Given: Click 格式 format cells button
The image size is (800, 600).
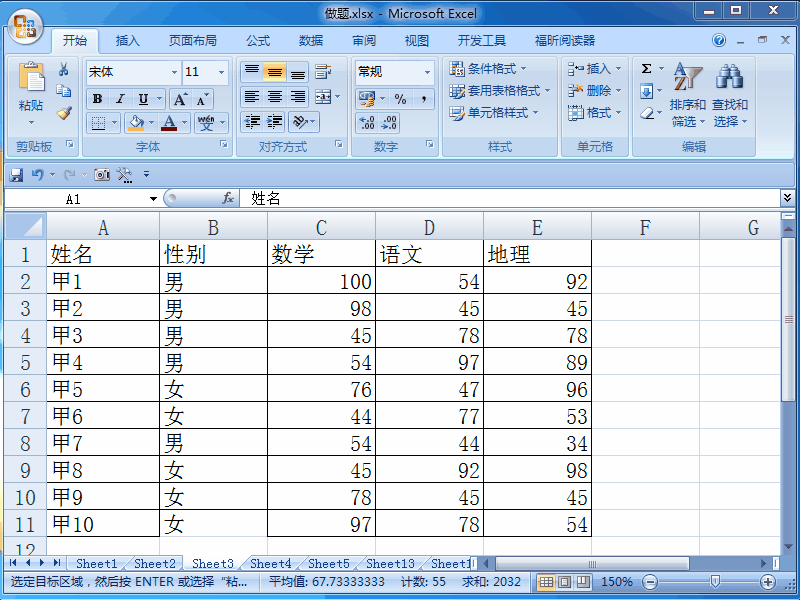Looking at the screenshot, I should point(594,113).
